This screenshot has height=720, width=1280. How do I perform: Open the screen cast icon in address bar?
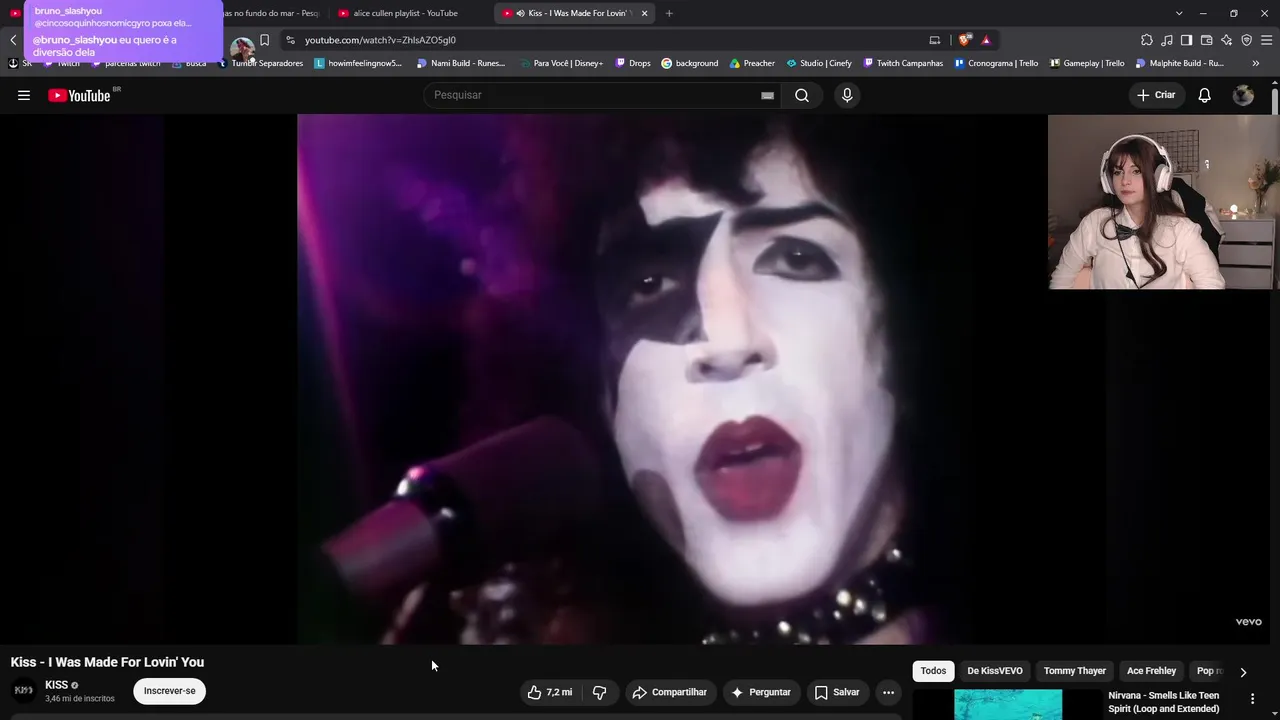pos(935,40)
